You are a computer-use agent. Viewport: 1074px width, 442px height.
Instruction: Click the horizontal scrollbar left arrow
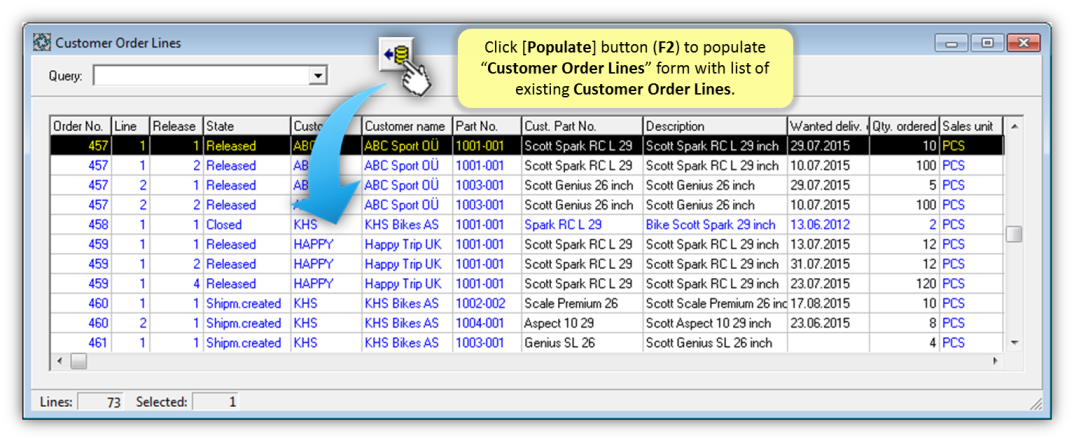click(60, 360)
